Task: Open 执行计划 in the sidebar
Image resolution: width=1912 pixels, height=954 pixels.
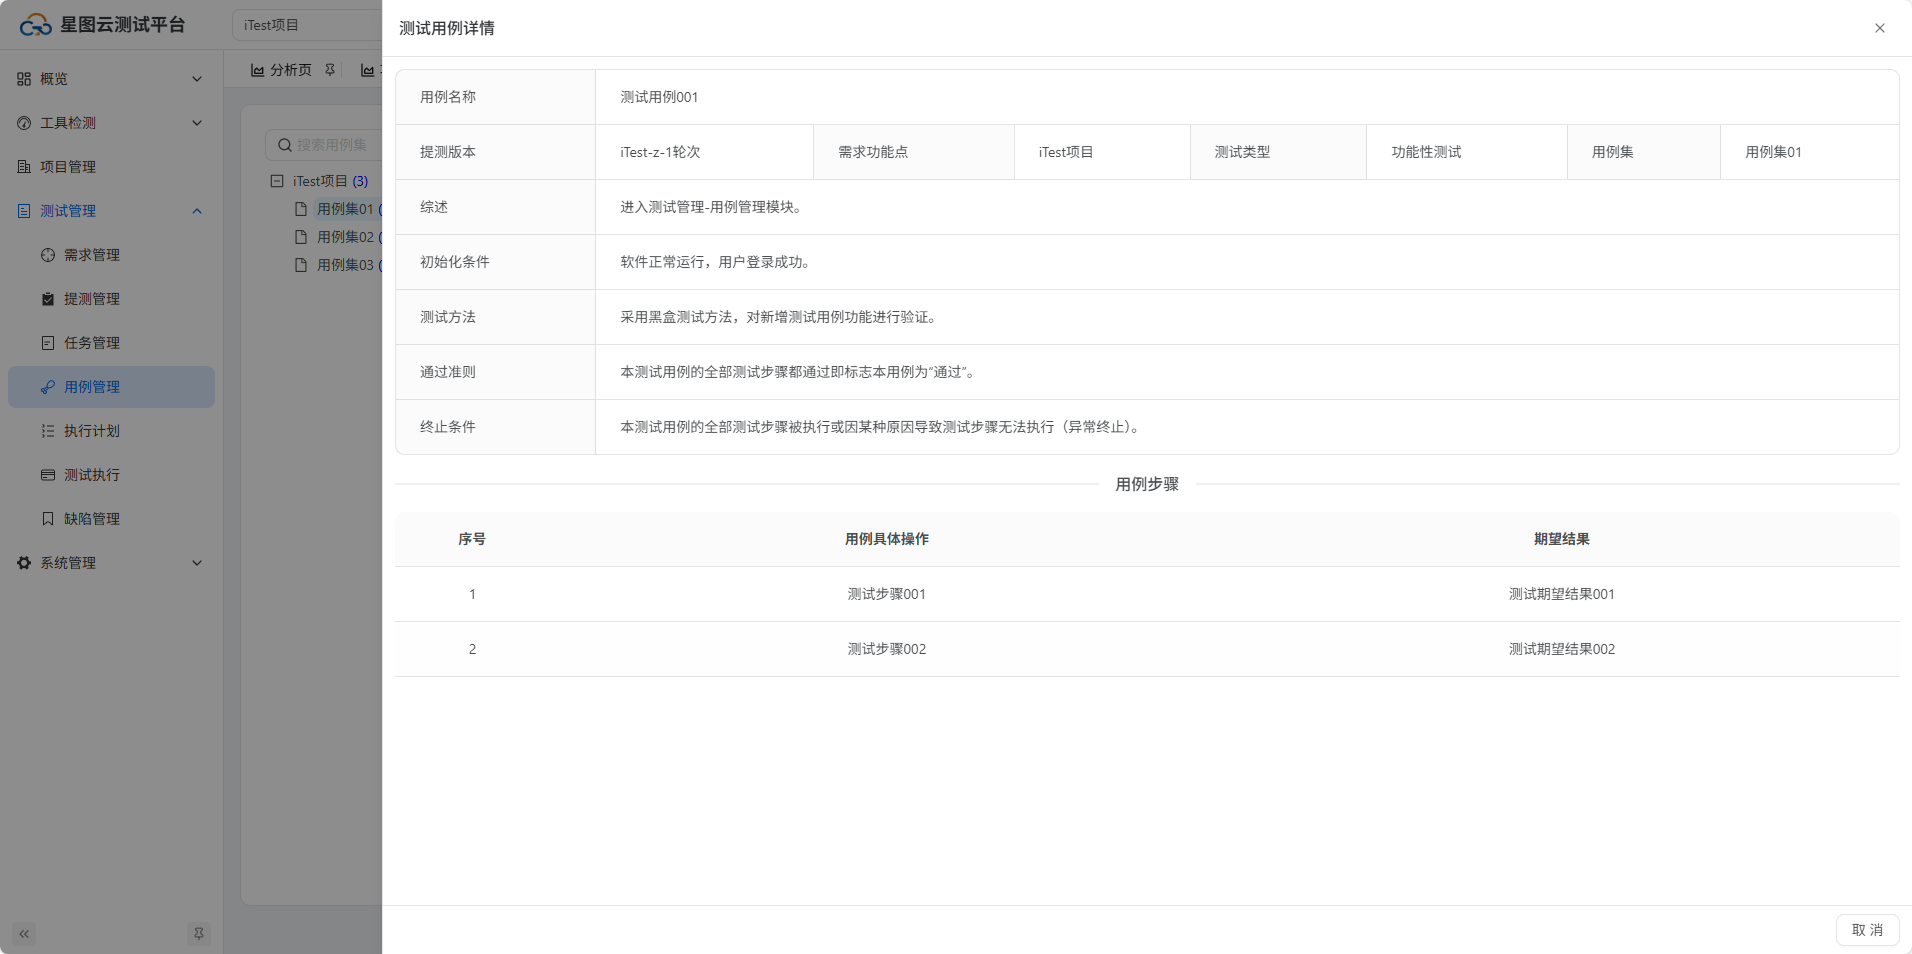Action: click(x=92, y=431)
